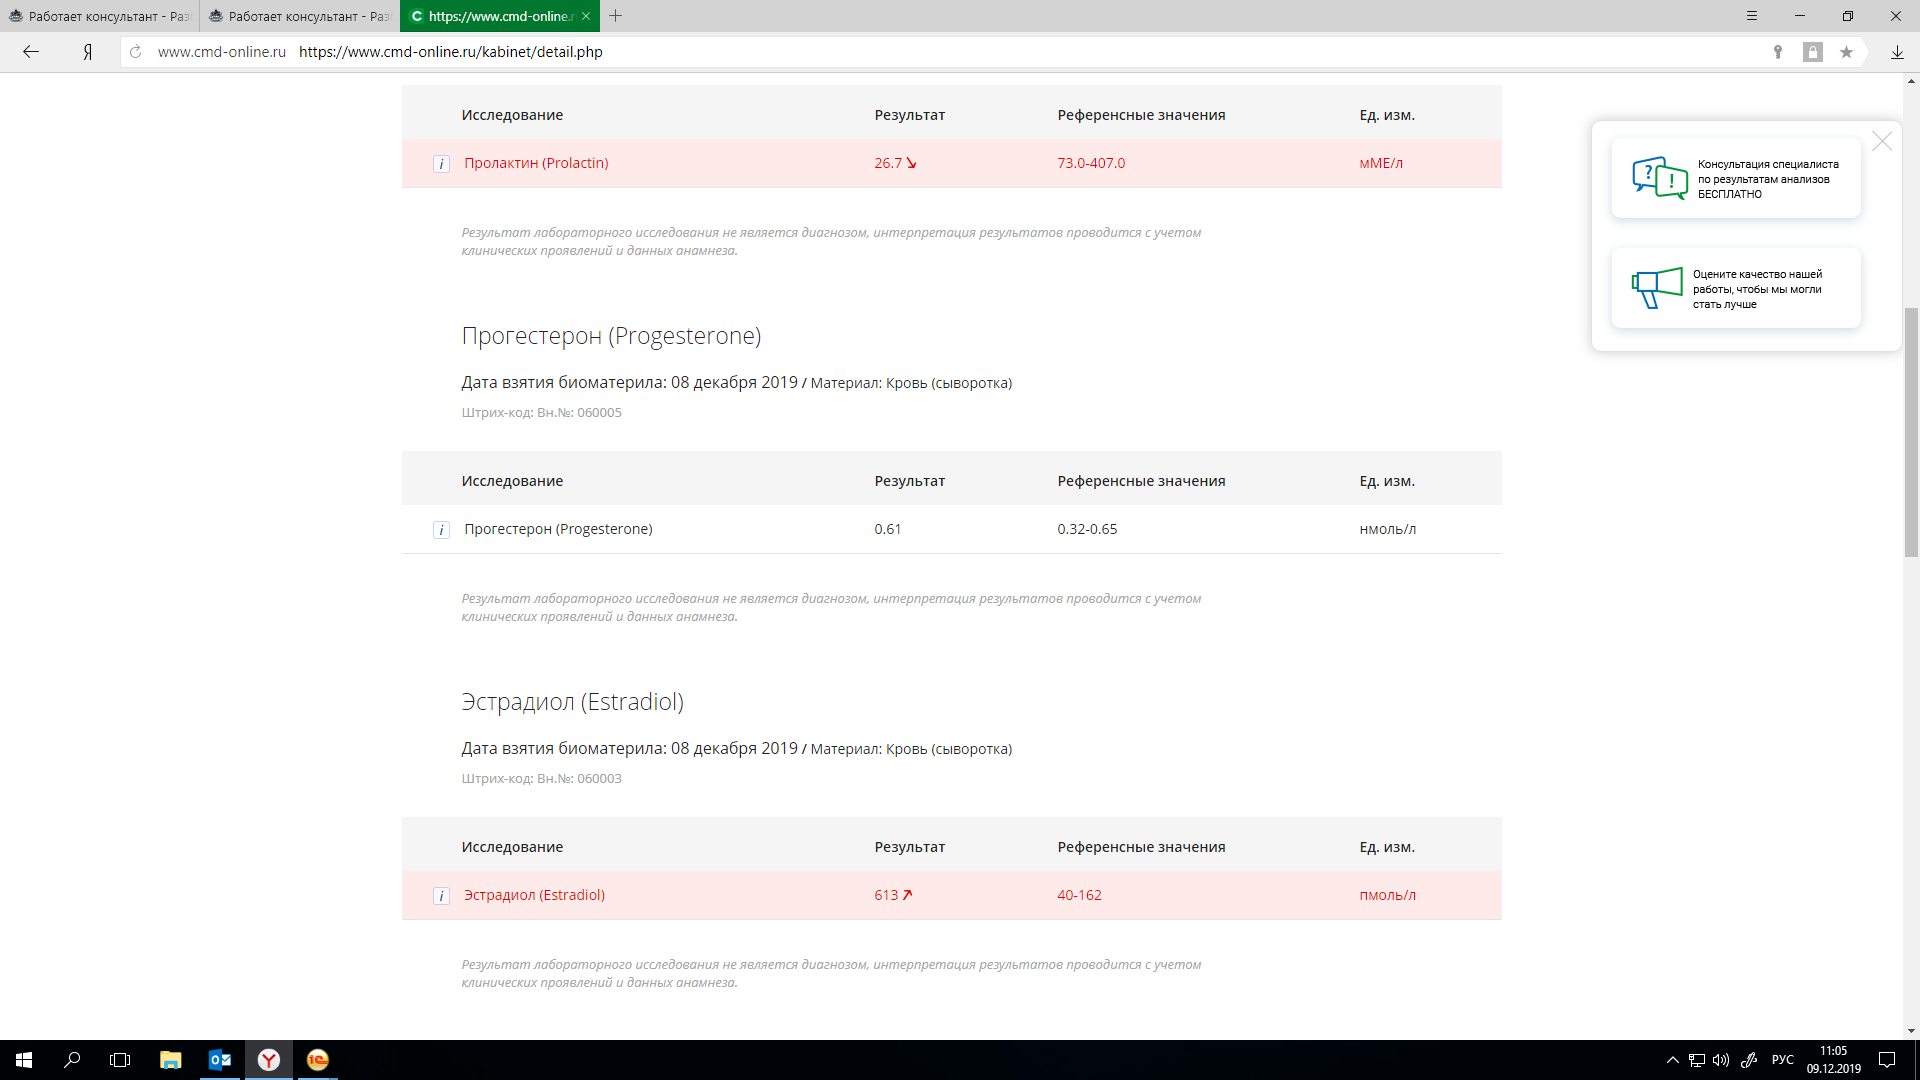Reload the page with the refresh icon
The image size is (1920, 1080).
[x=136, y=52]
